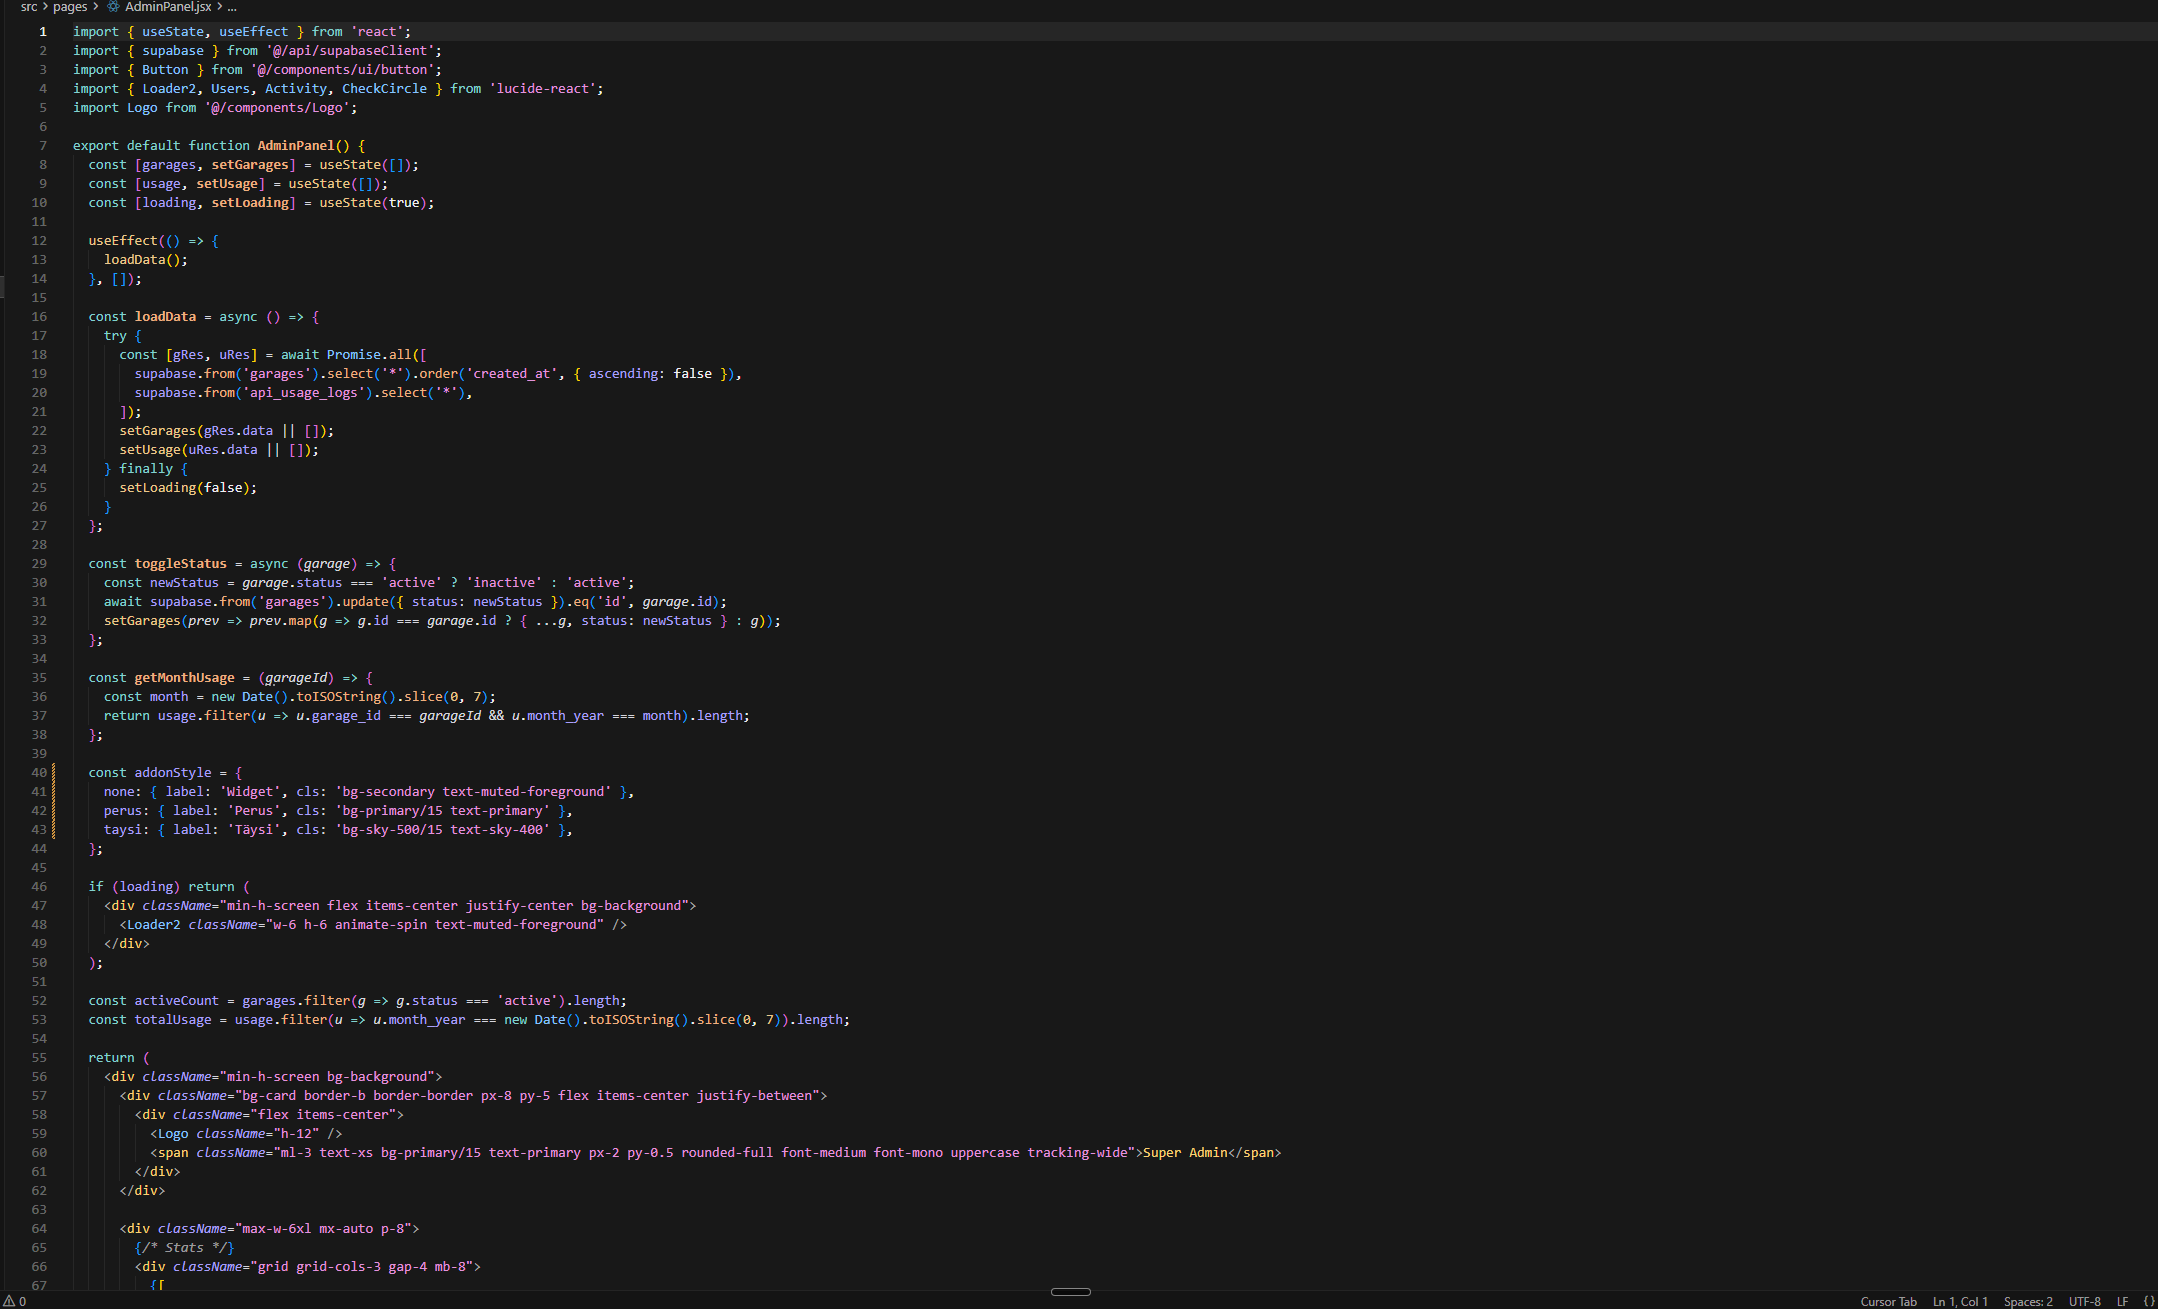Screen dimensions: 2158x1309
Task: Open Cursor Tab status bar menu
Action: click(1888, 1301)
